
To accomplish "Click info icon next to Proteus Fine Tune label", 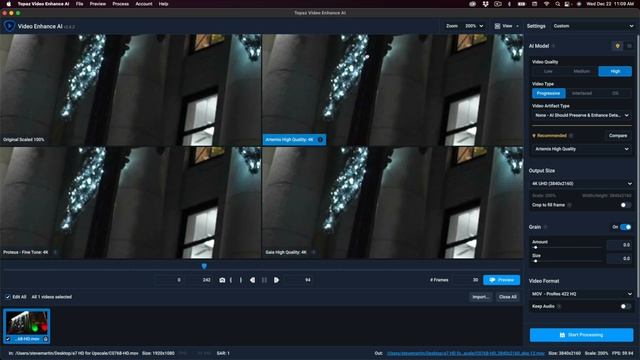I will pyautogui.click(x=56, y=252).
